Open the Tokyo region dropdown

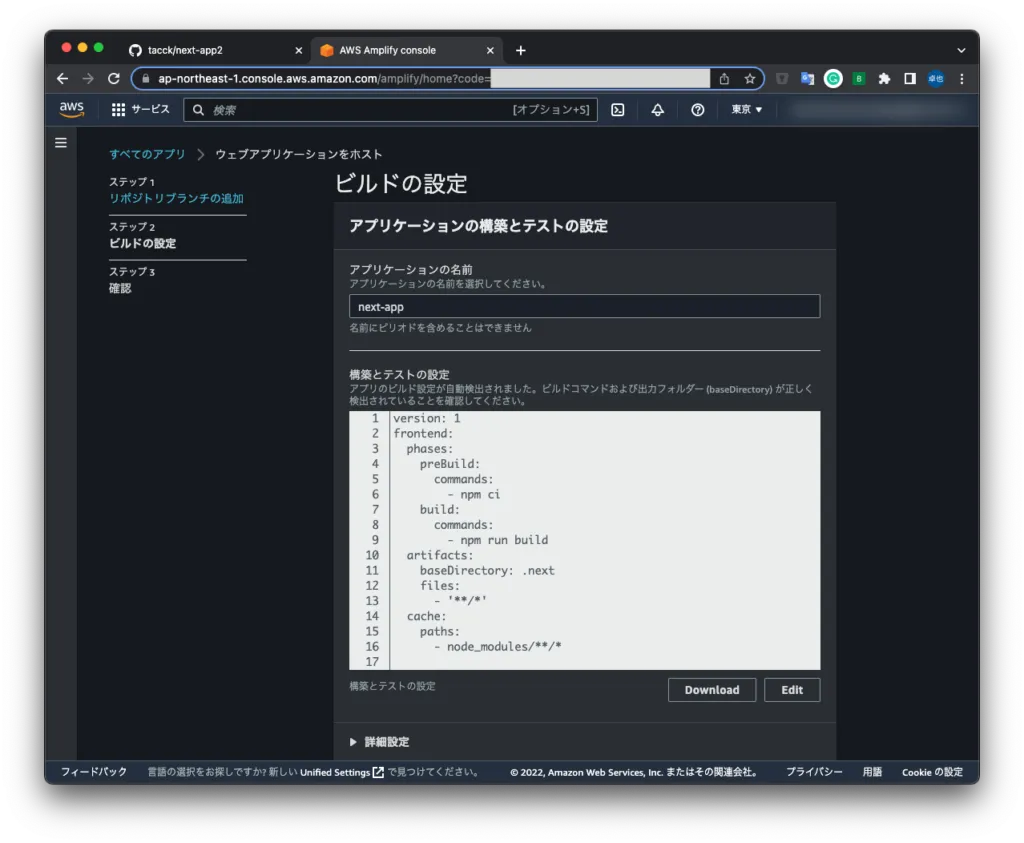(746, 110)
